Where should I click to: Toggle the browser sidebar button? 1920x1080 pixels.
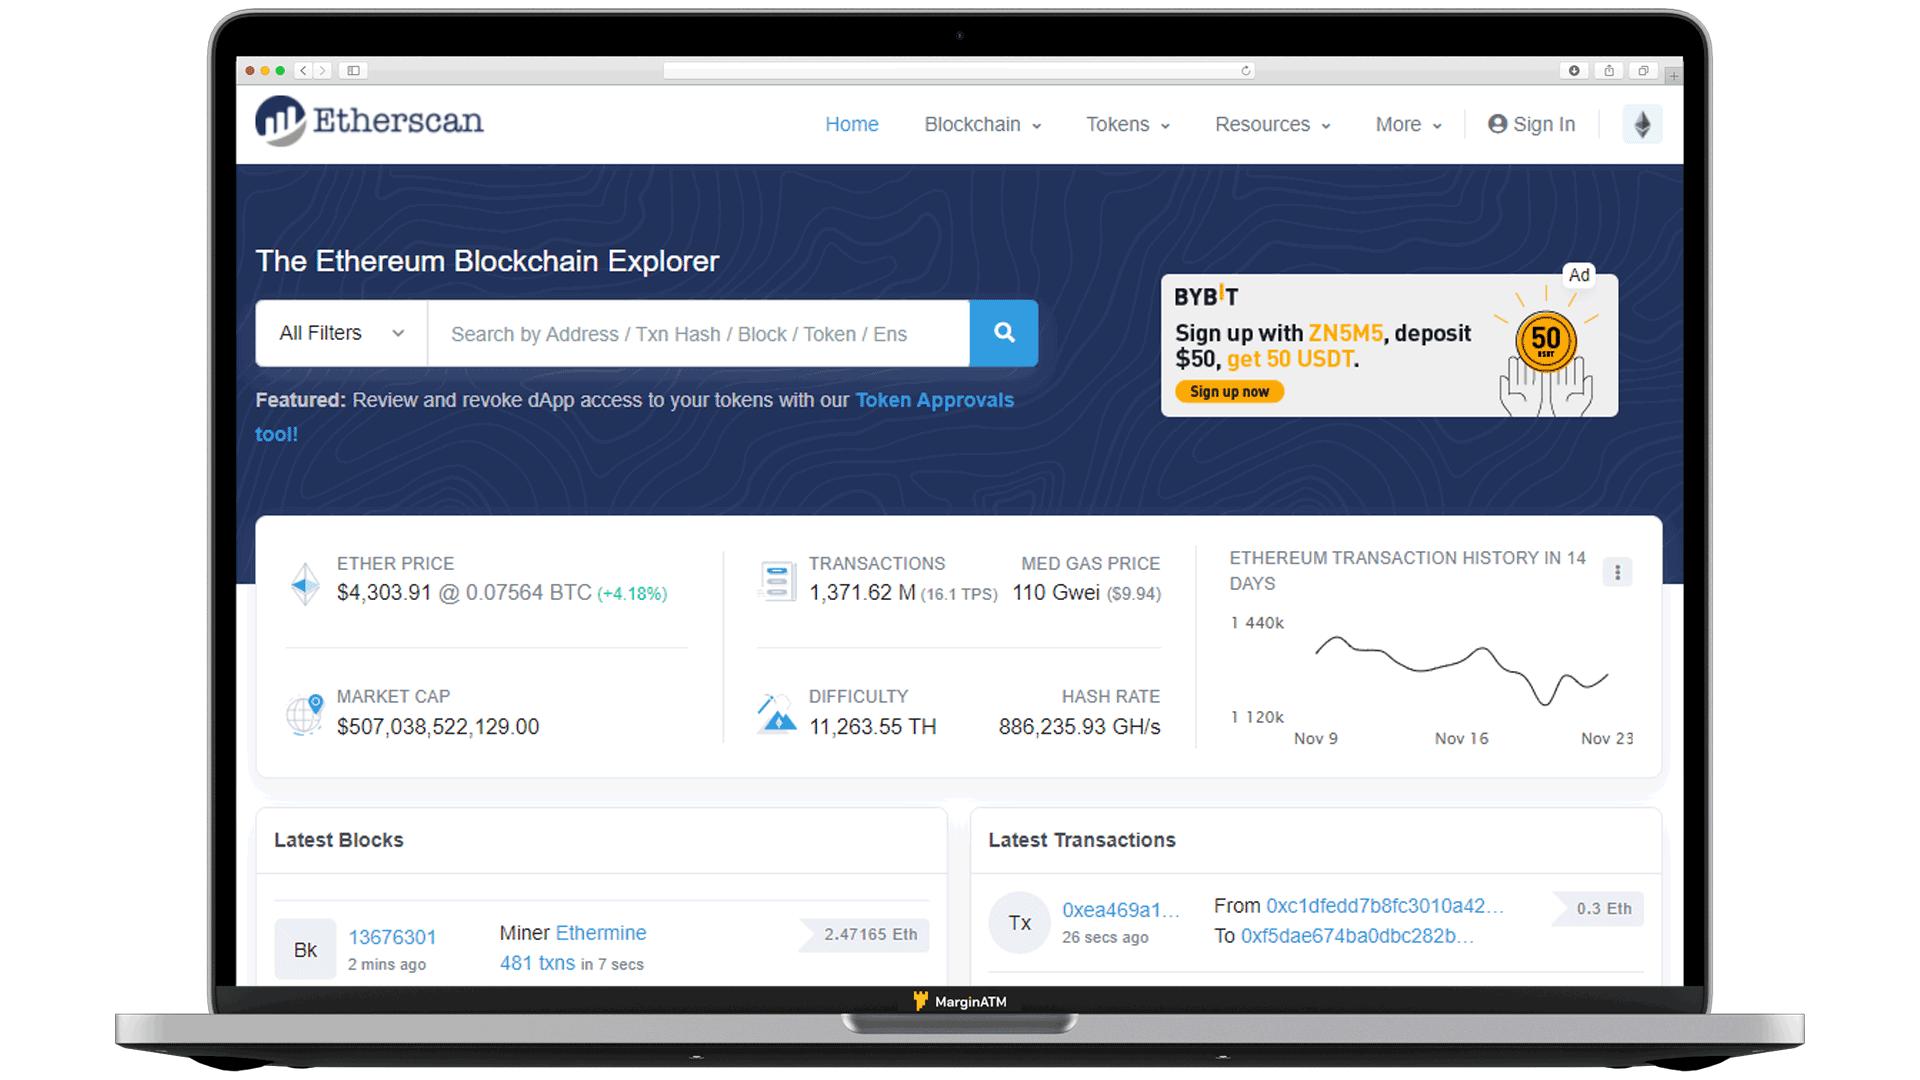point(353,70)
